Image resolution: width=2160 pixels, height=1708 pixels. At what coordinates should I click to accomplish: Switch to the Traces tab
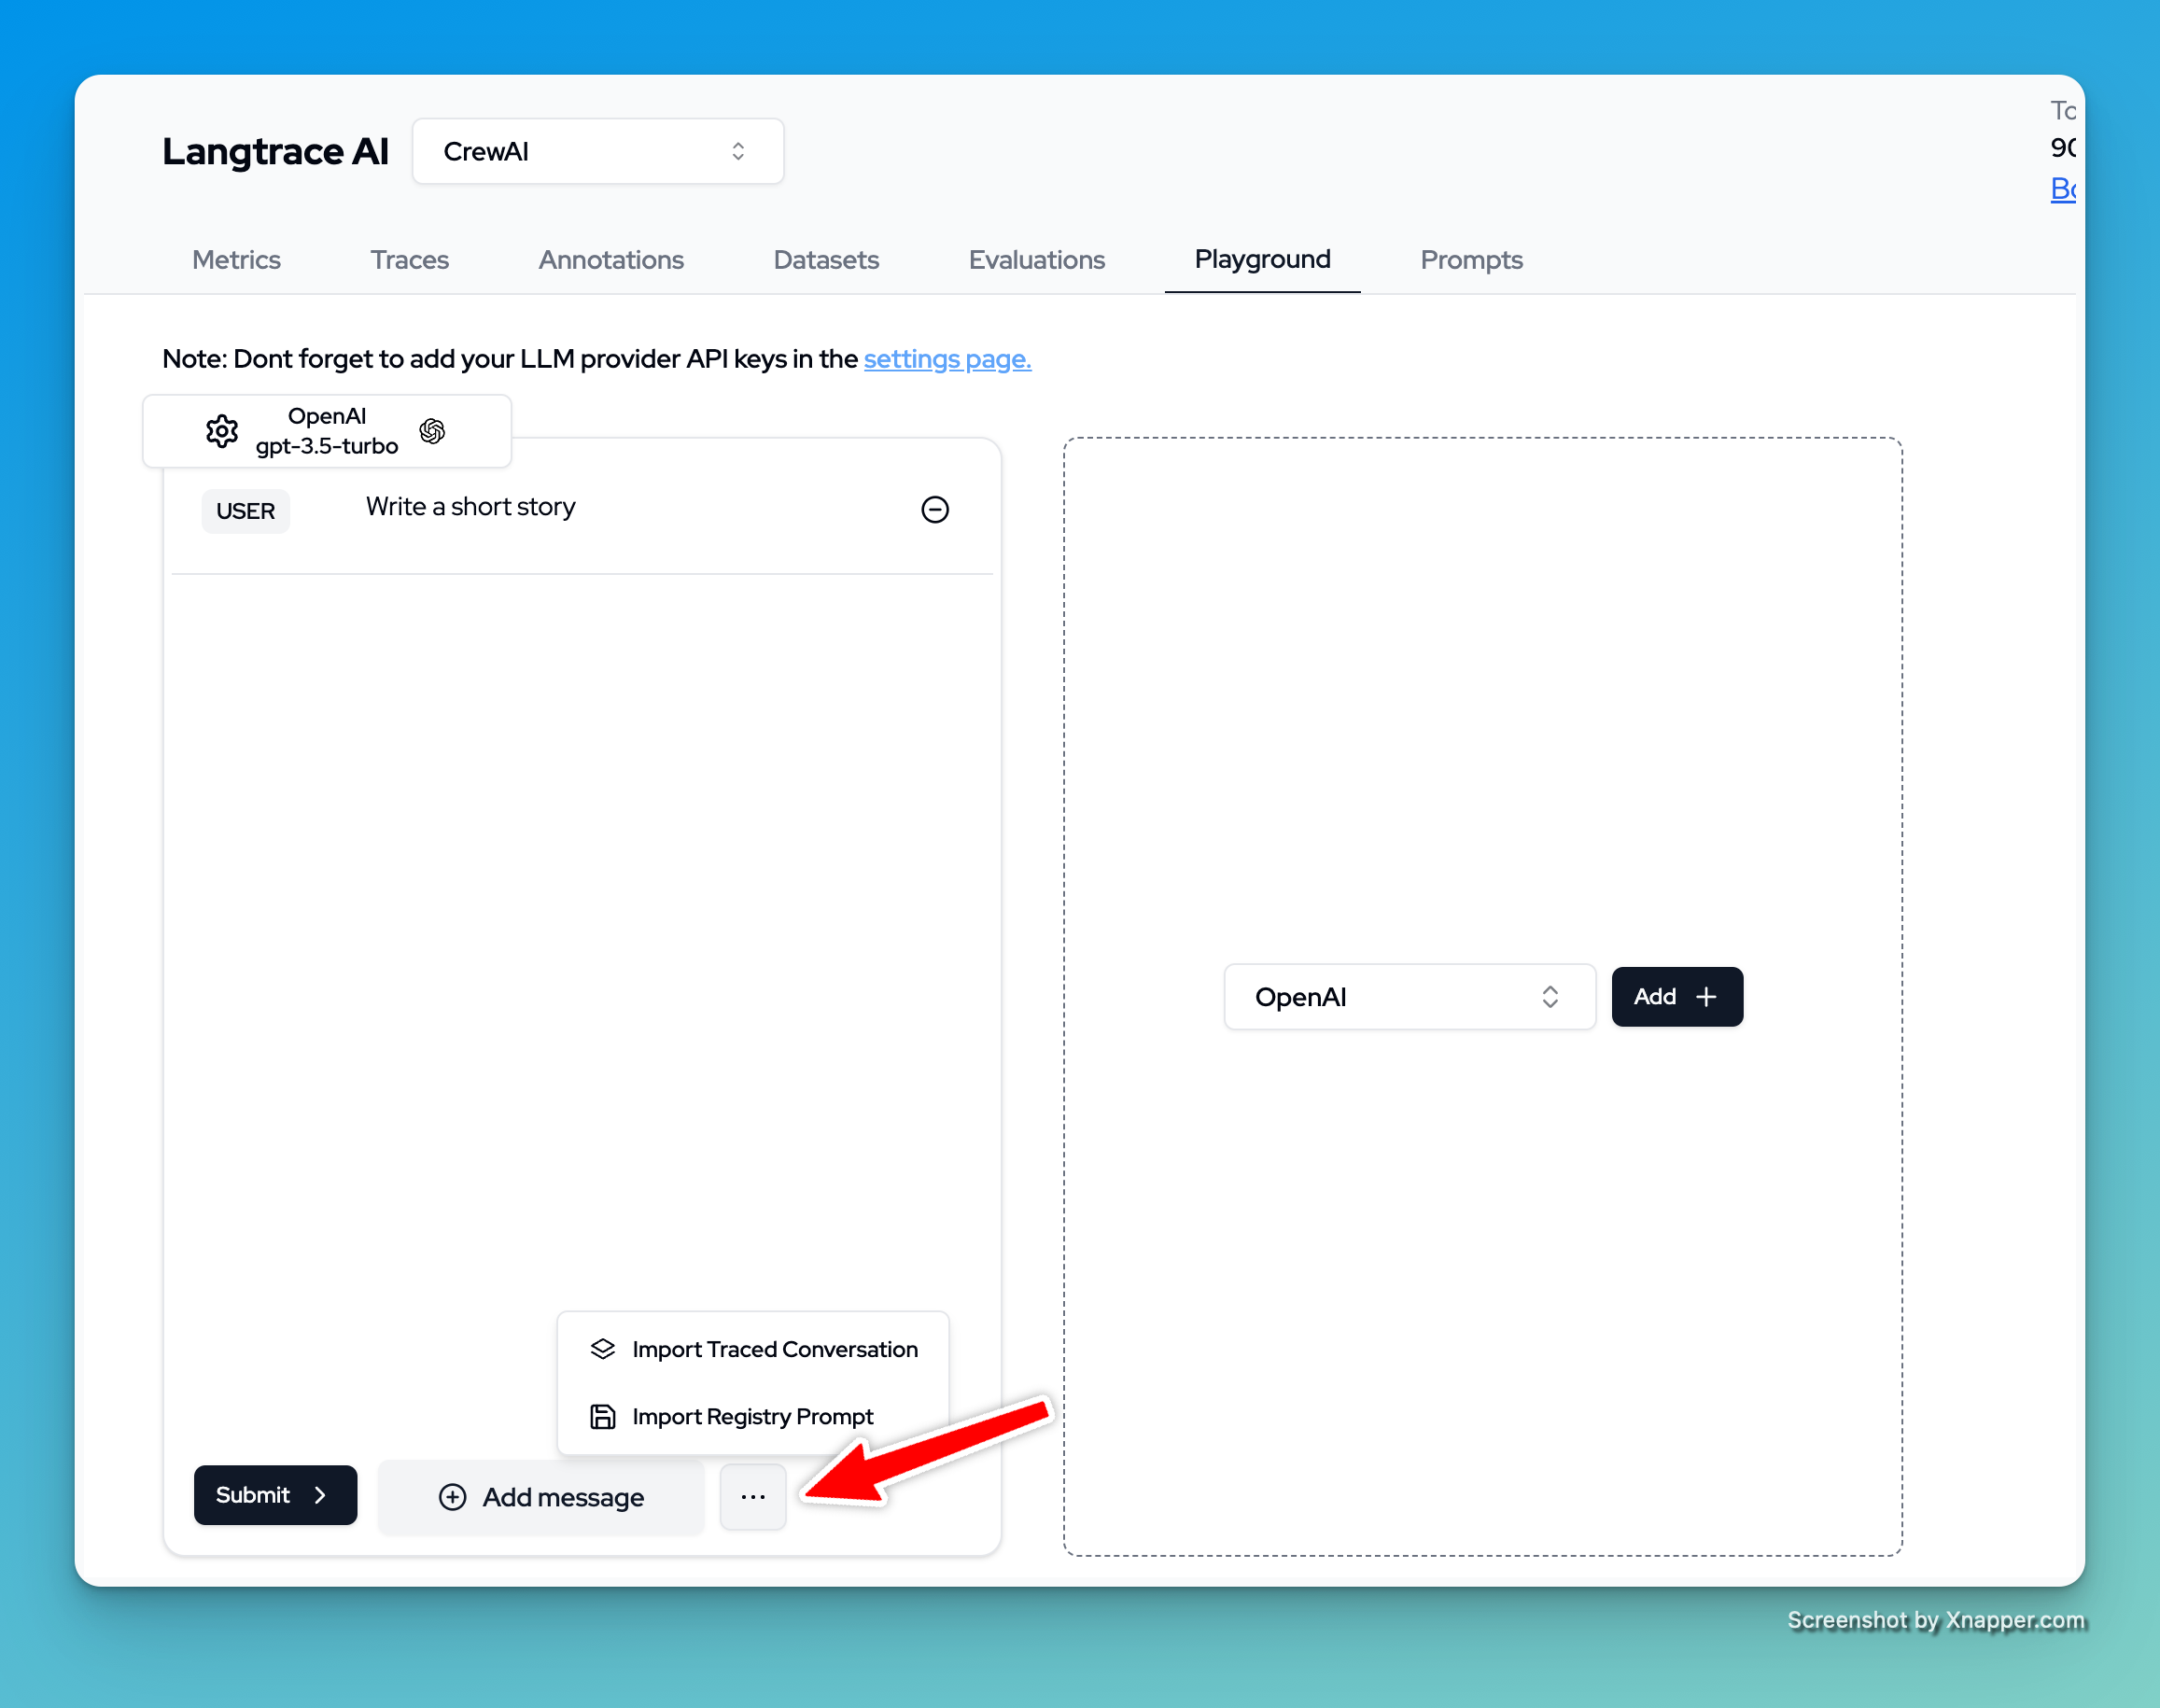pos(409,260)
